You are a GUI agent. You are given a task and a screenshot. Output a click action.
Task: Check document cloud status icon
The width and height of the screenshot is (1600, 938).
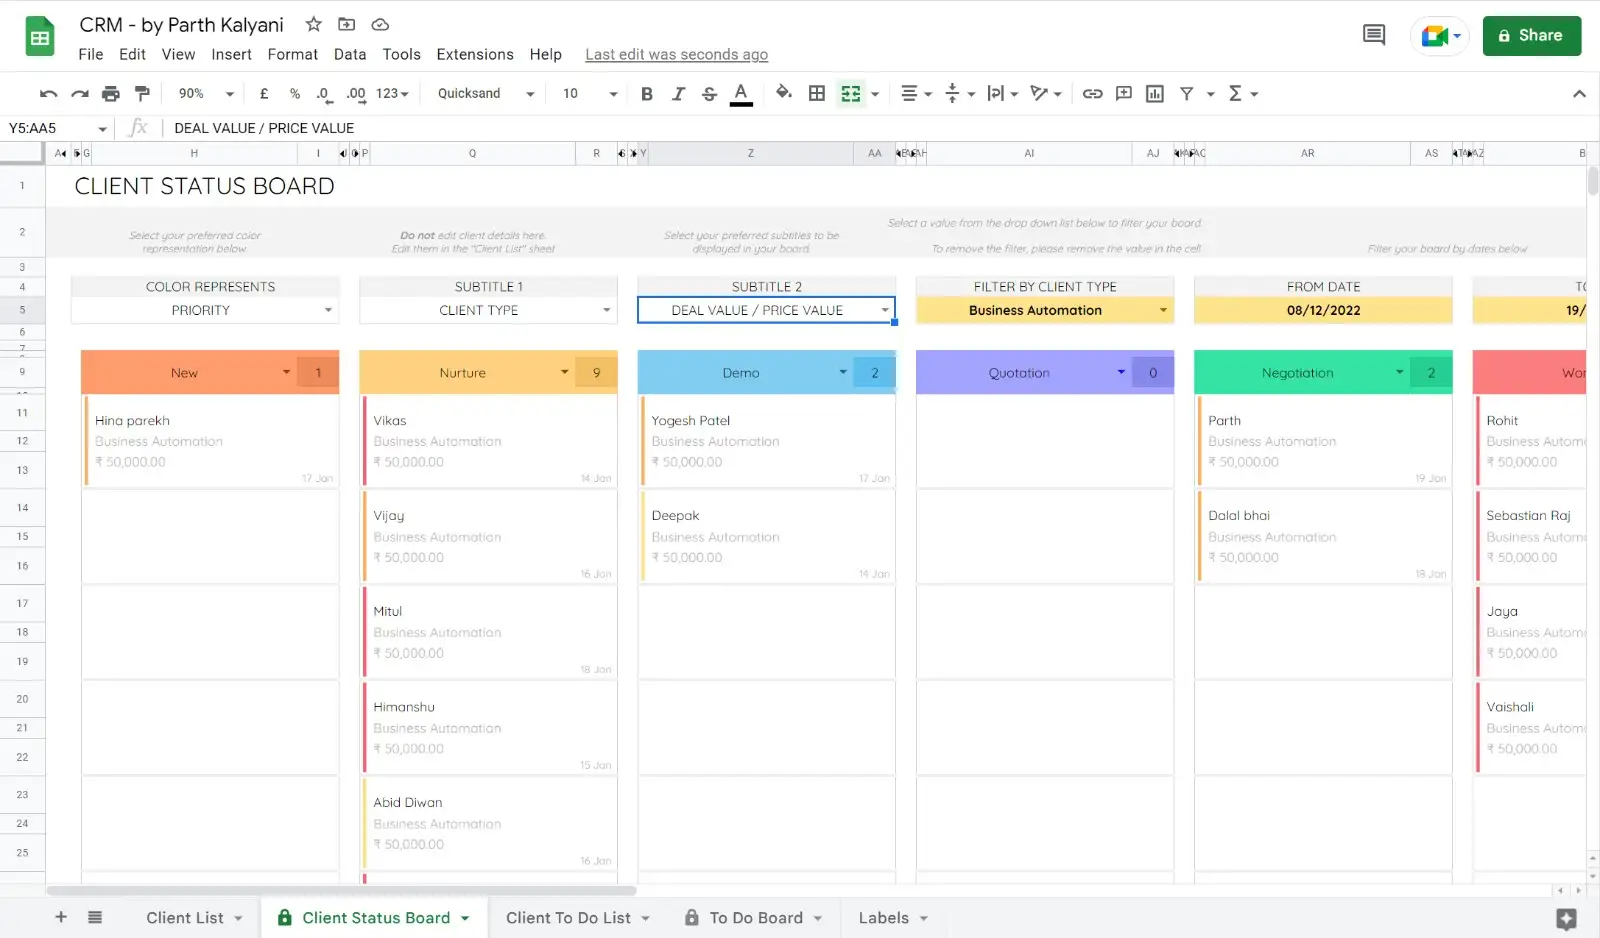tap(380, 24)
